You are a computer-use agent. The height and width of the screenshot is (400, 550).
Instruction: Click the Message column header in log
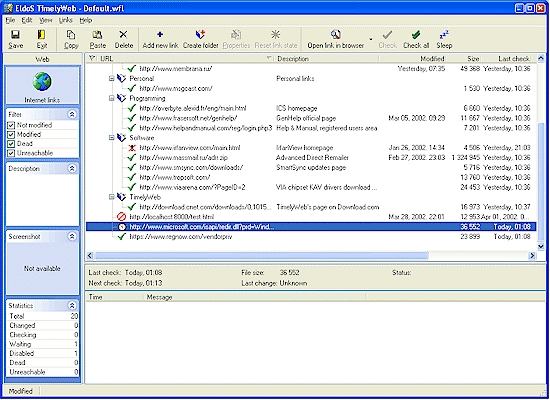click(255, 297)
